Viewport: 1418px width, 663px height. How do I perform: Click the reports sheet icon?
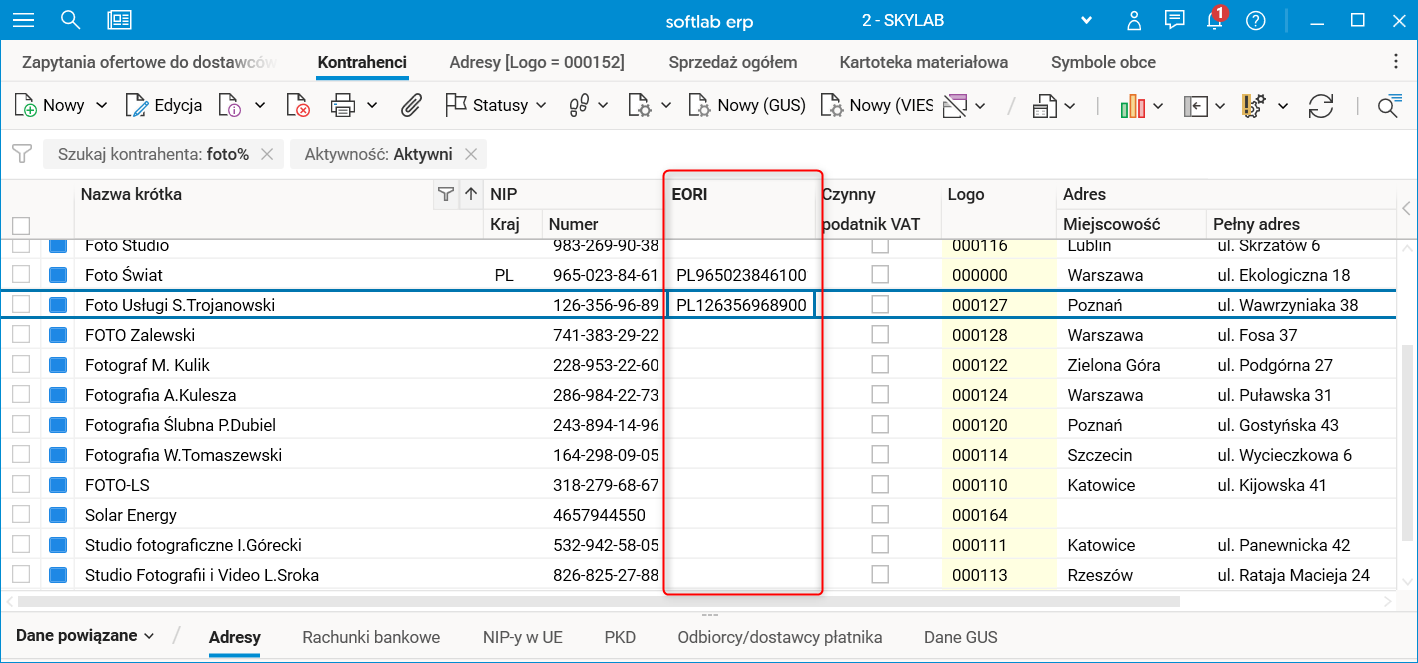click(x=1045, y=105)
